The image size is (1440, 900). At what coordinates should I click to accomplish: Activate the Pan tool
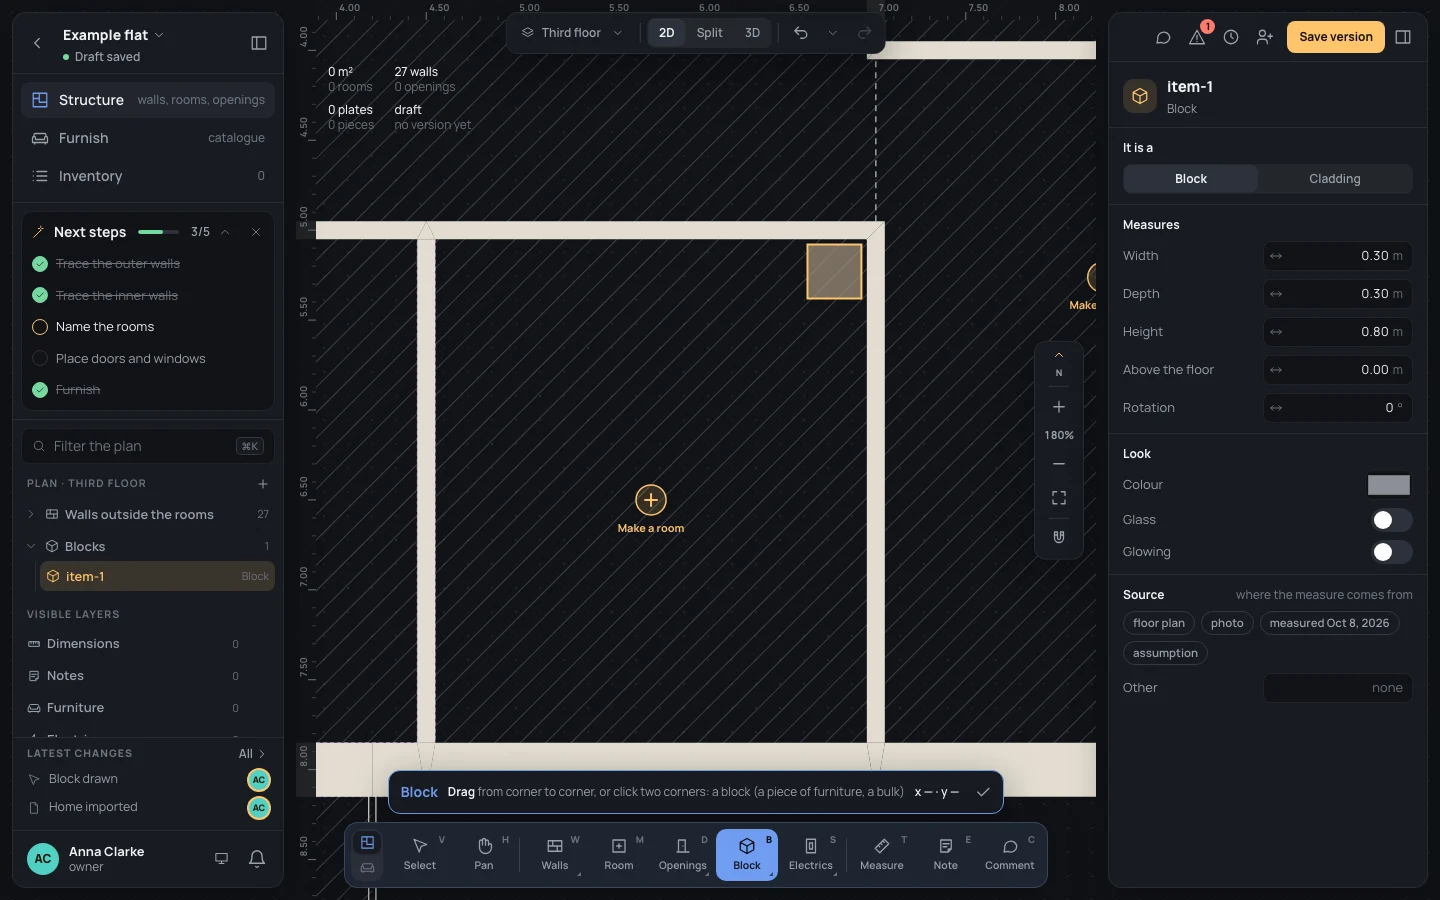tap(484, 854)
